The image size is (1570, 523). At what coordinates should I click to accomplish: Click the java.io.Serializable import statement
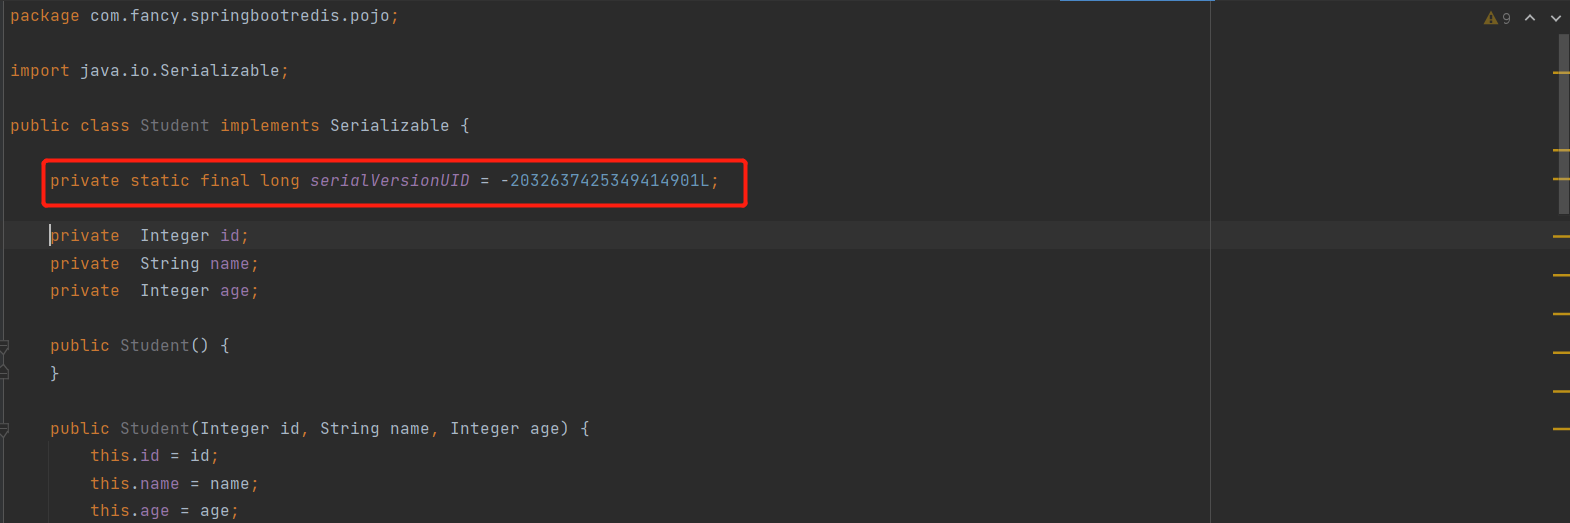[x=149, y=71]
